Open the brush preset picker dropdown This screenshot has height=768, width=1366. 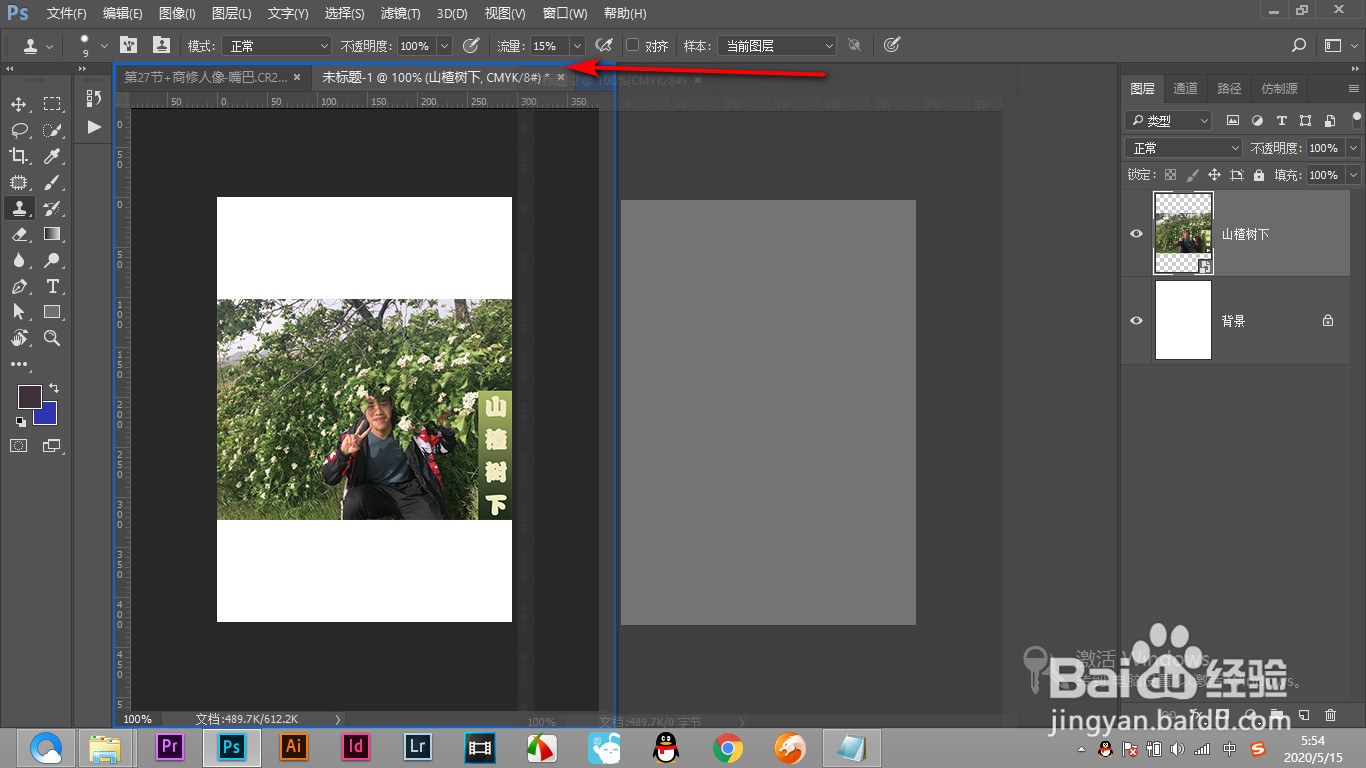104,45
